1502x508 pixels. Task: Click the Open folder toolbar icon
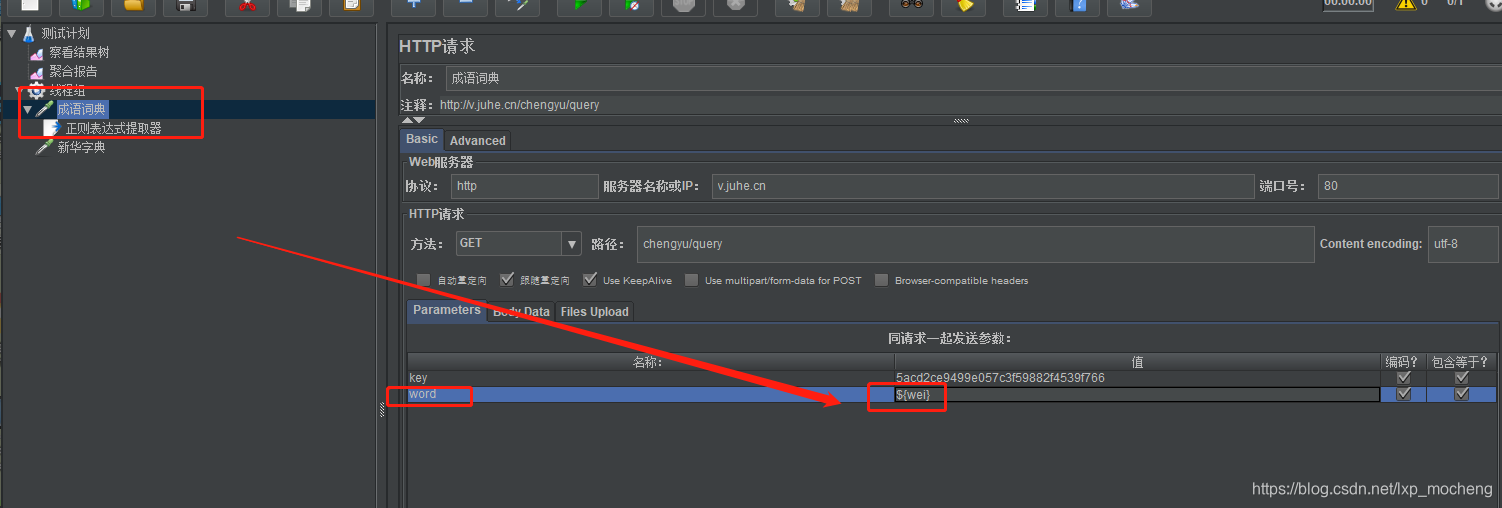point(133,6)
